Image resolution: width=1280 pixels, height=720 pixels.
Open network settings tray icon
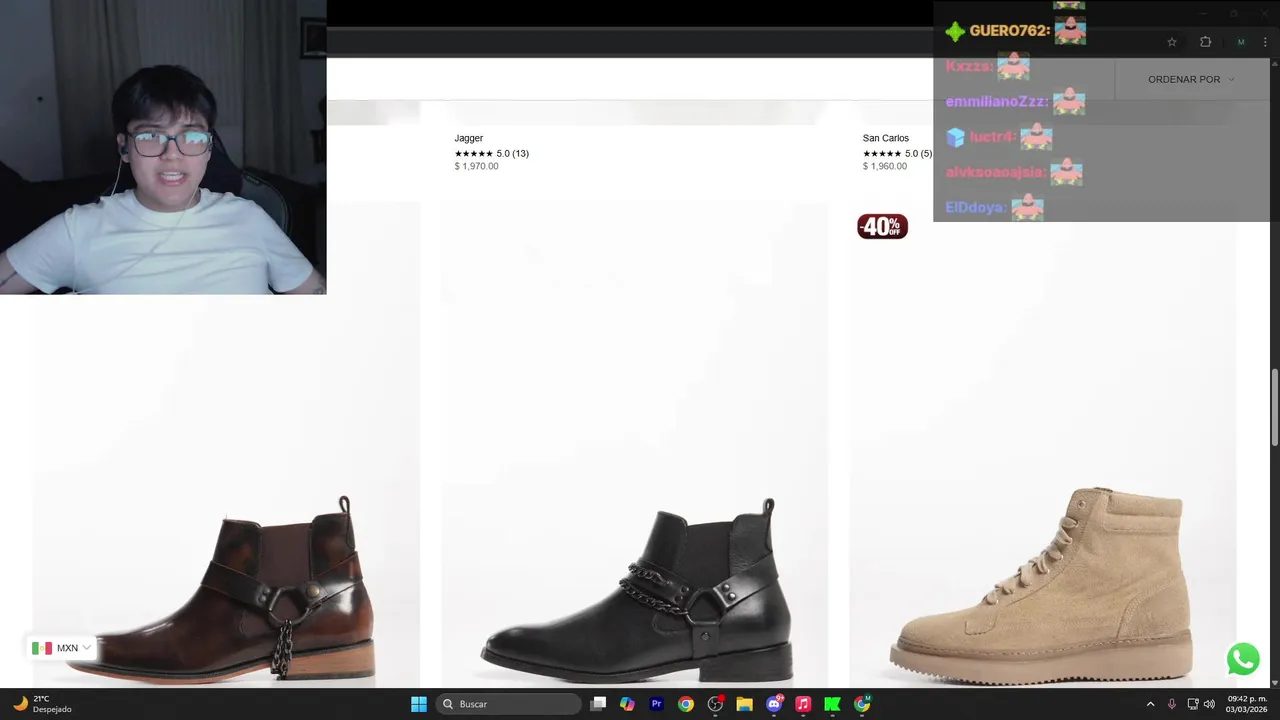point(1193,704)
